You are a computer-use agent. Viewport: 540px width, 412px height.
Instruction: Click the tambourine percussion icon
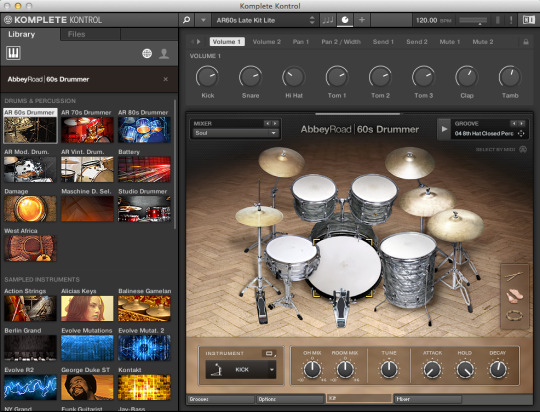point(515,315)
